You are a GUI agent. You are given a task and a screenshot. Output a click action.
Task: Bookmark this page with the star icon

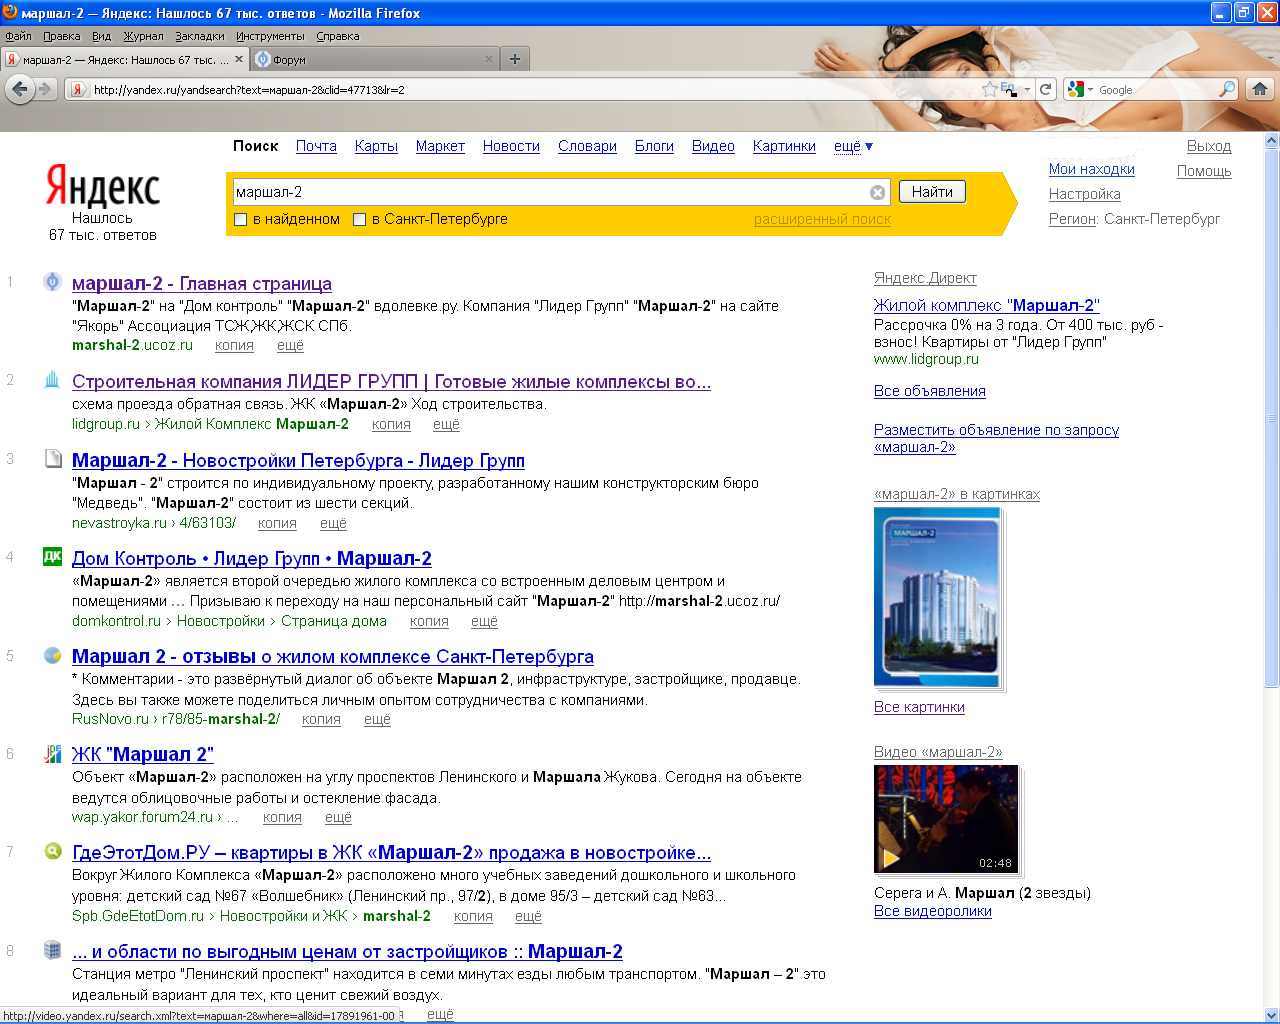tap(990, 89)
